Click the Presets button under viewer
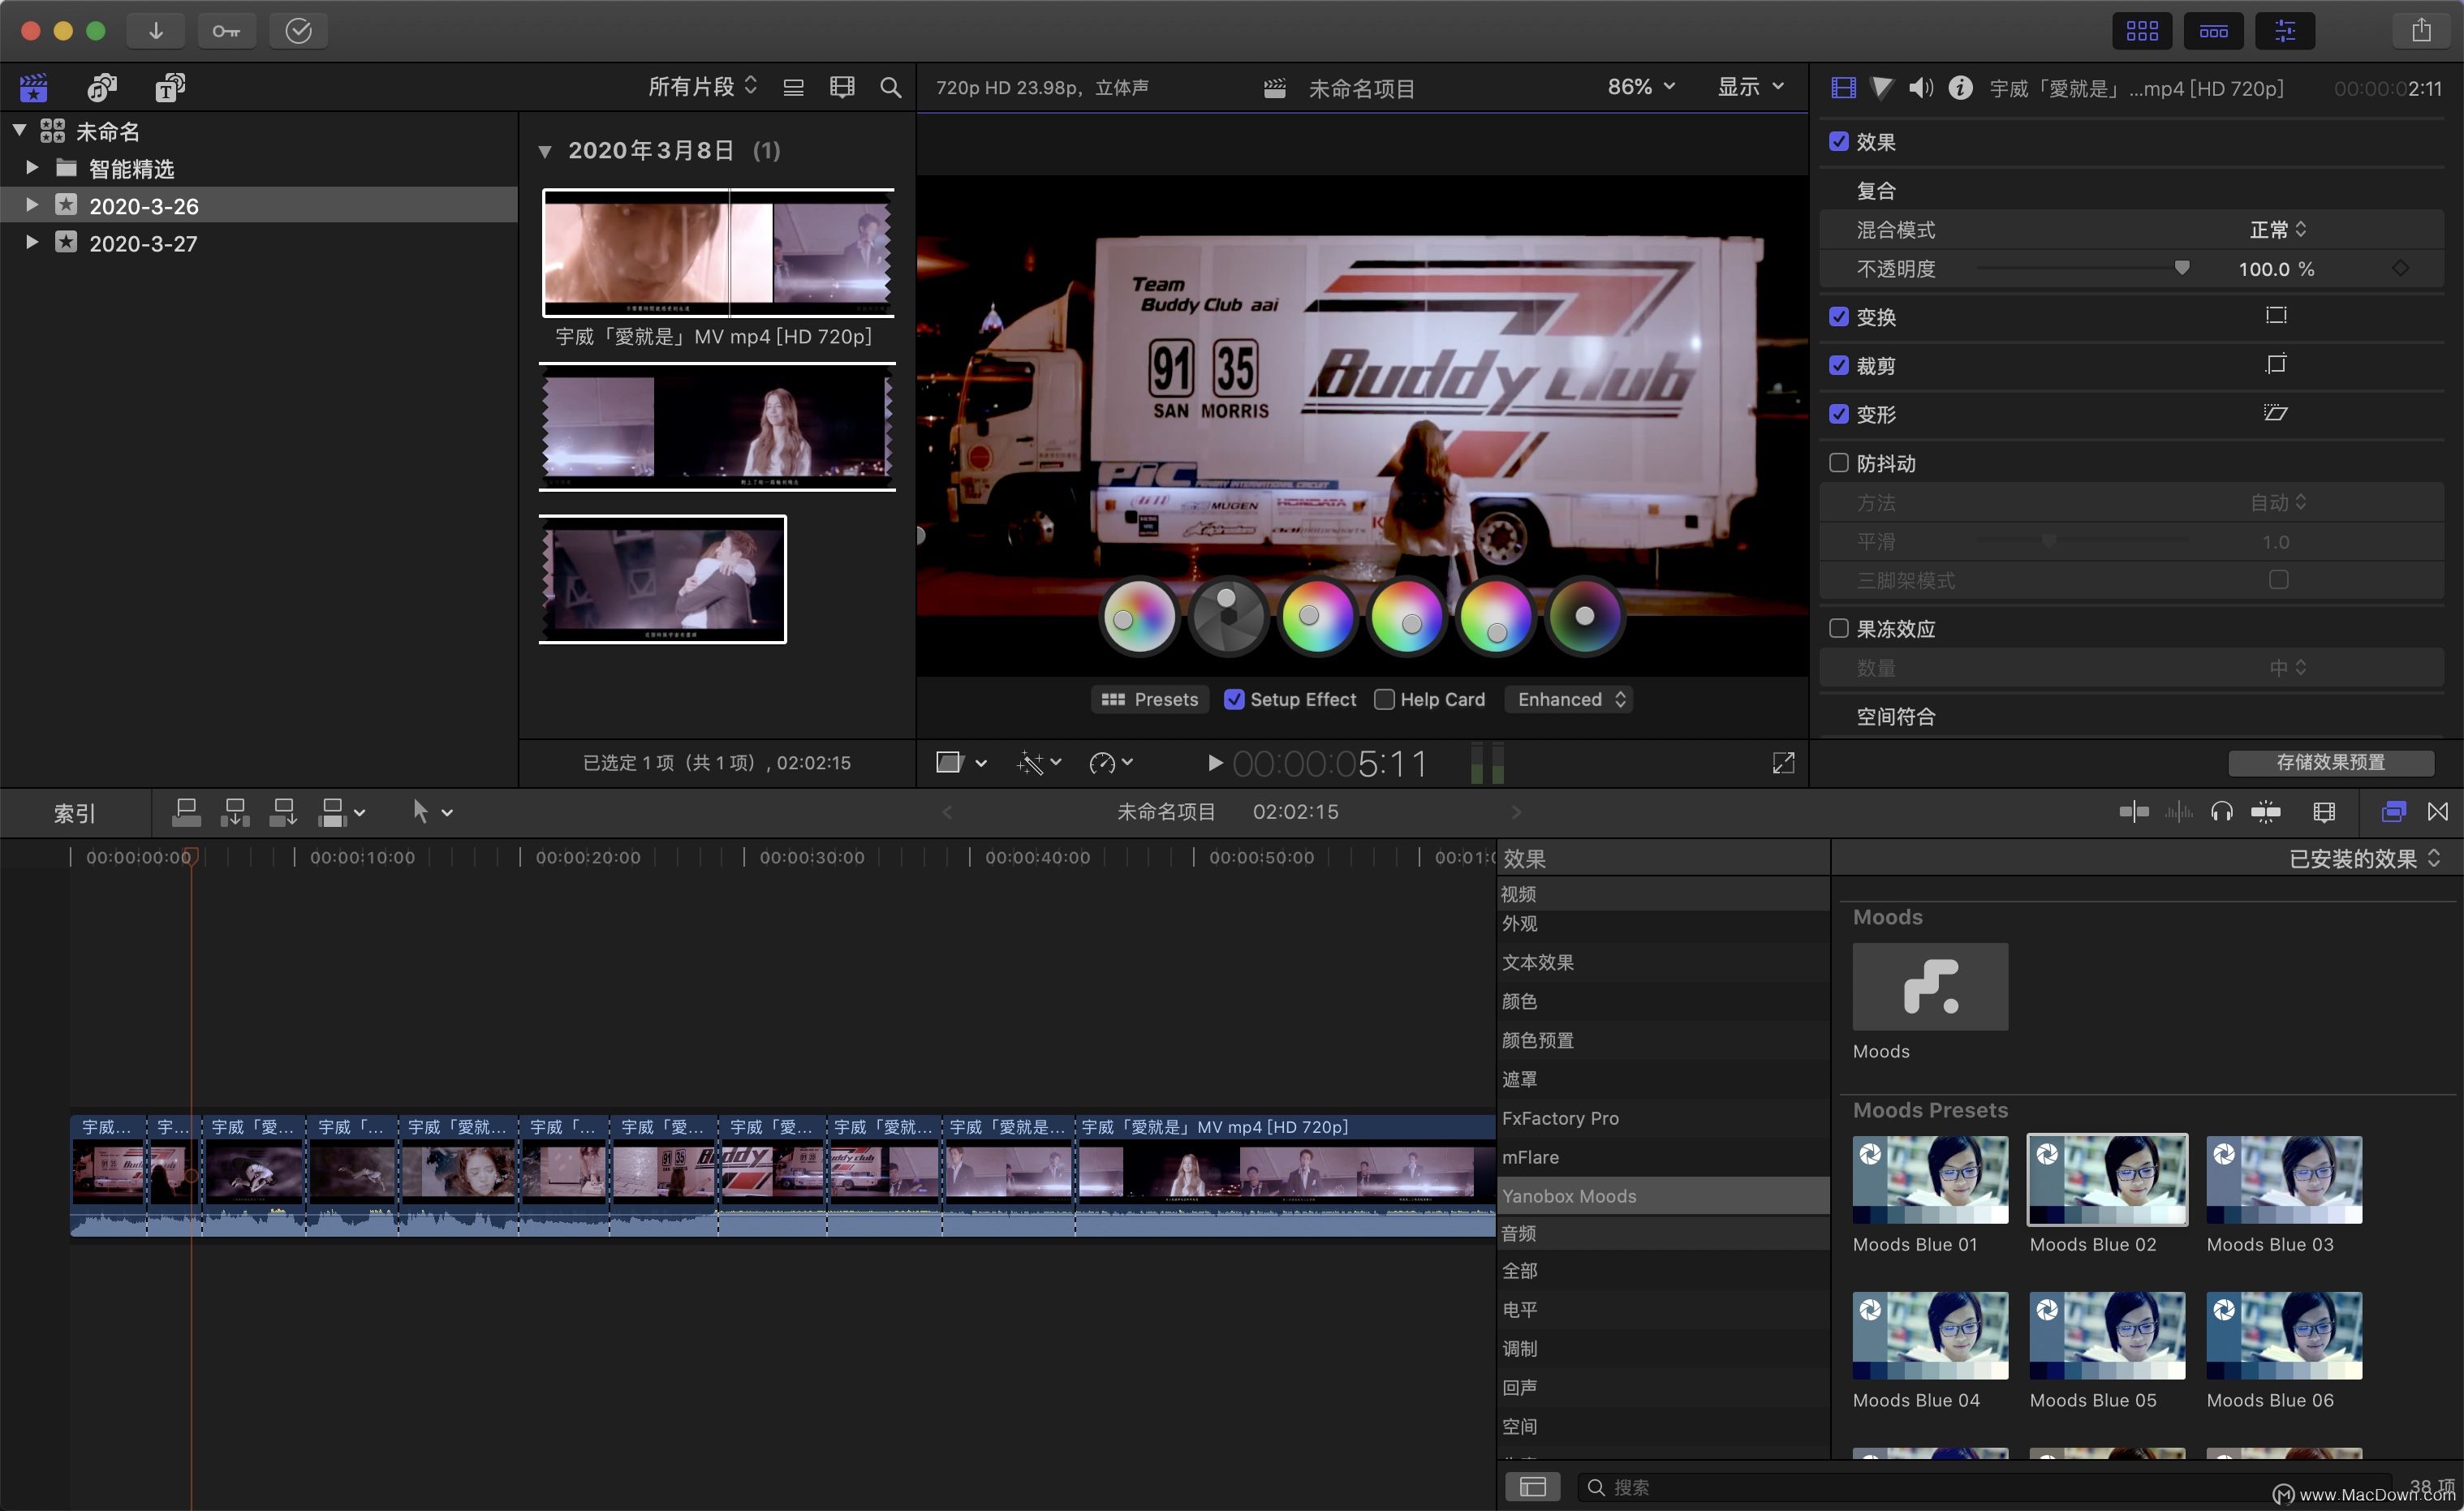Image resolution: width=2464 pixels, height=1511 pixels. point(1150,700)
